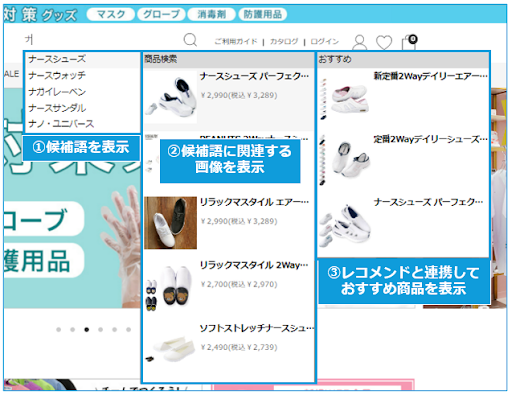512x395 pixels.
Task: Open ソフトストレッチナースシュ product title
Action: pos(257,328)
